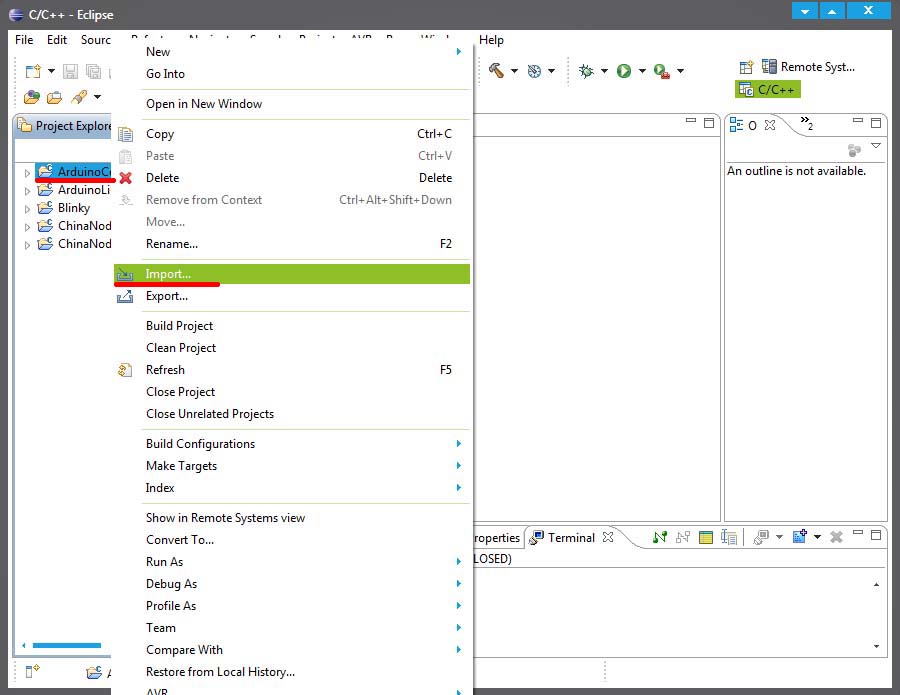Click the green Run play icon
The image size is (900, 695).
624,71
